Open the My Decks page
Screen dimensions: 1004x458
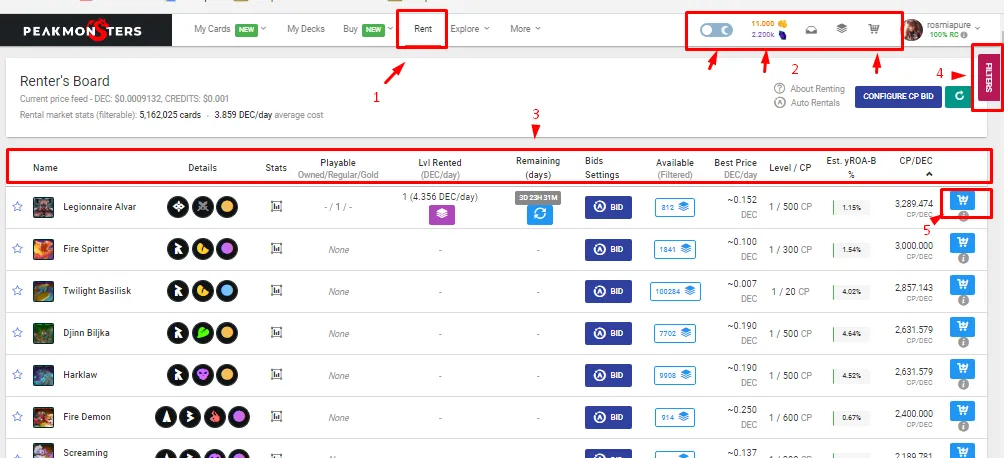[306, 29]
